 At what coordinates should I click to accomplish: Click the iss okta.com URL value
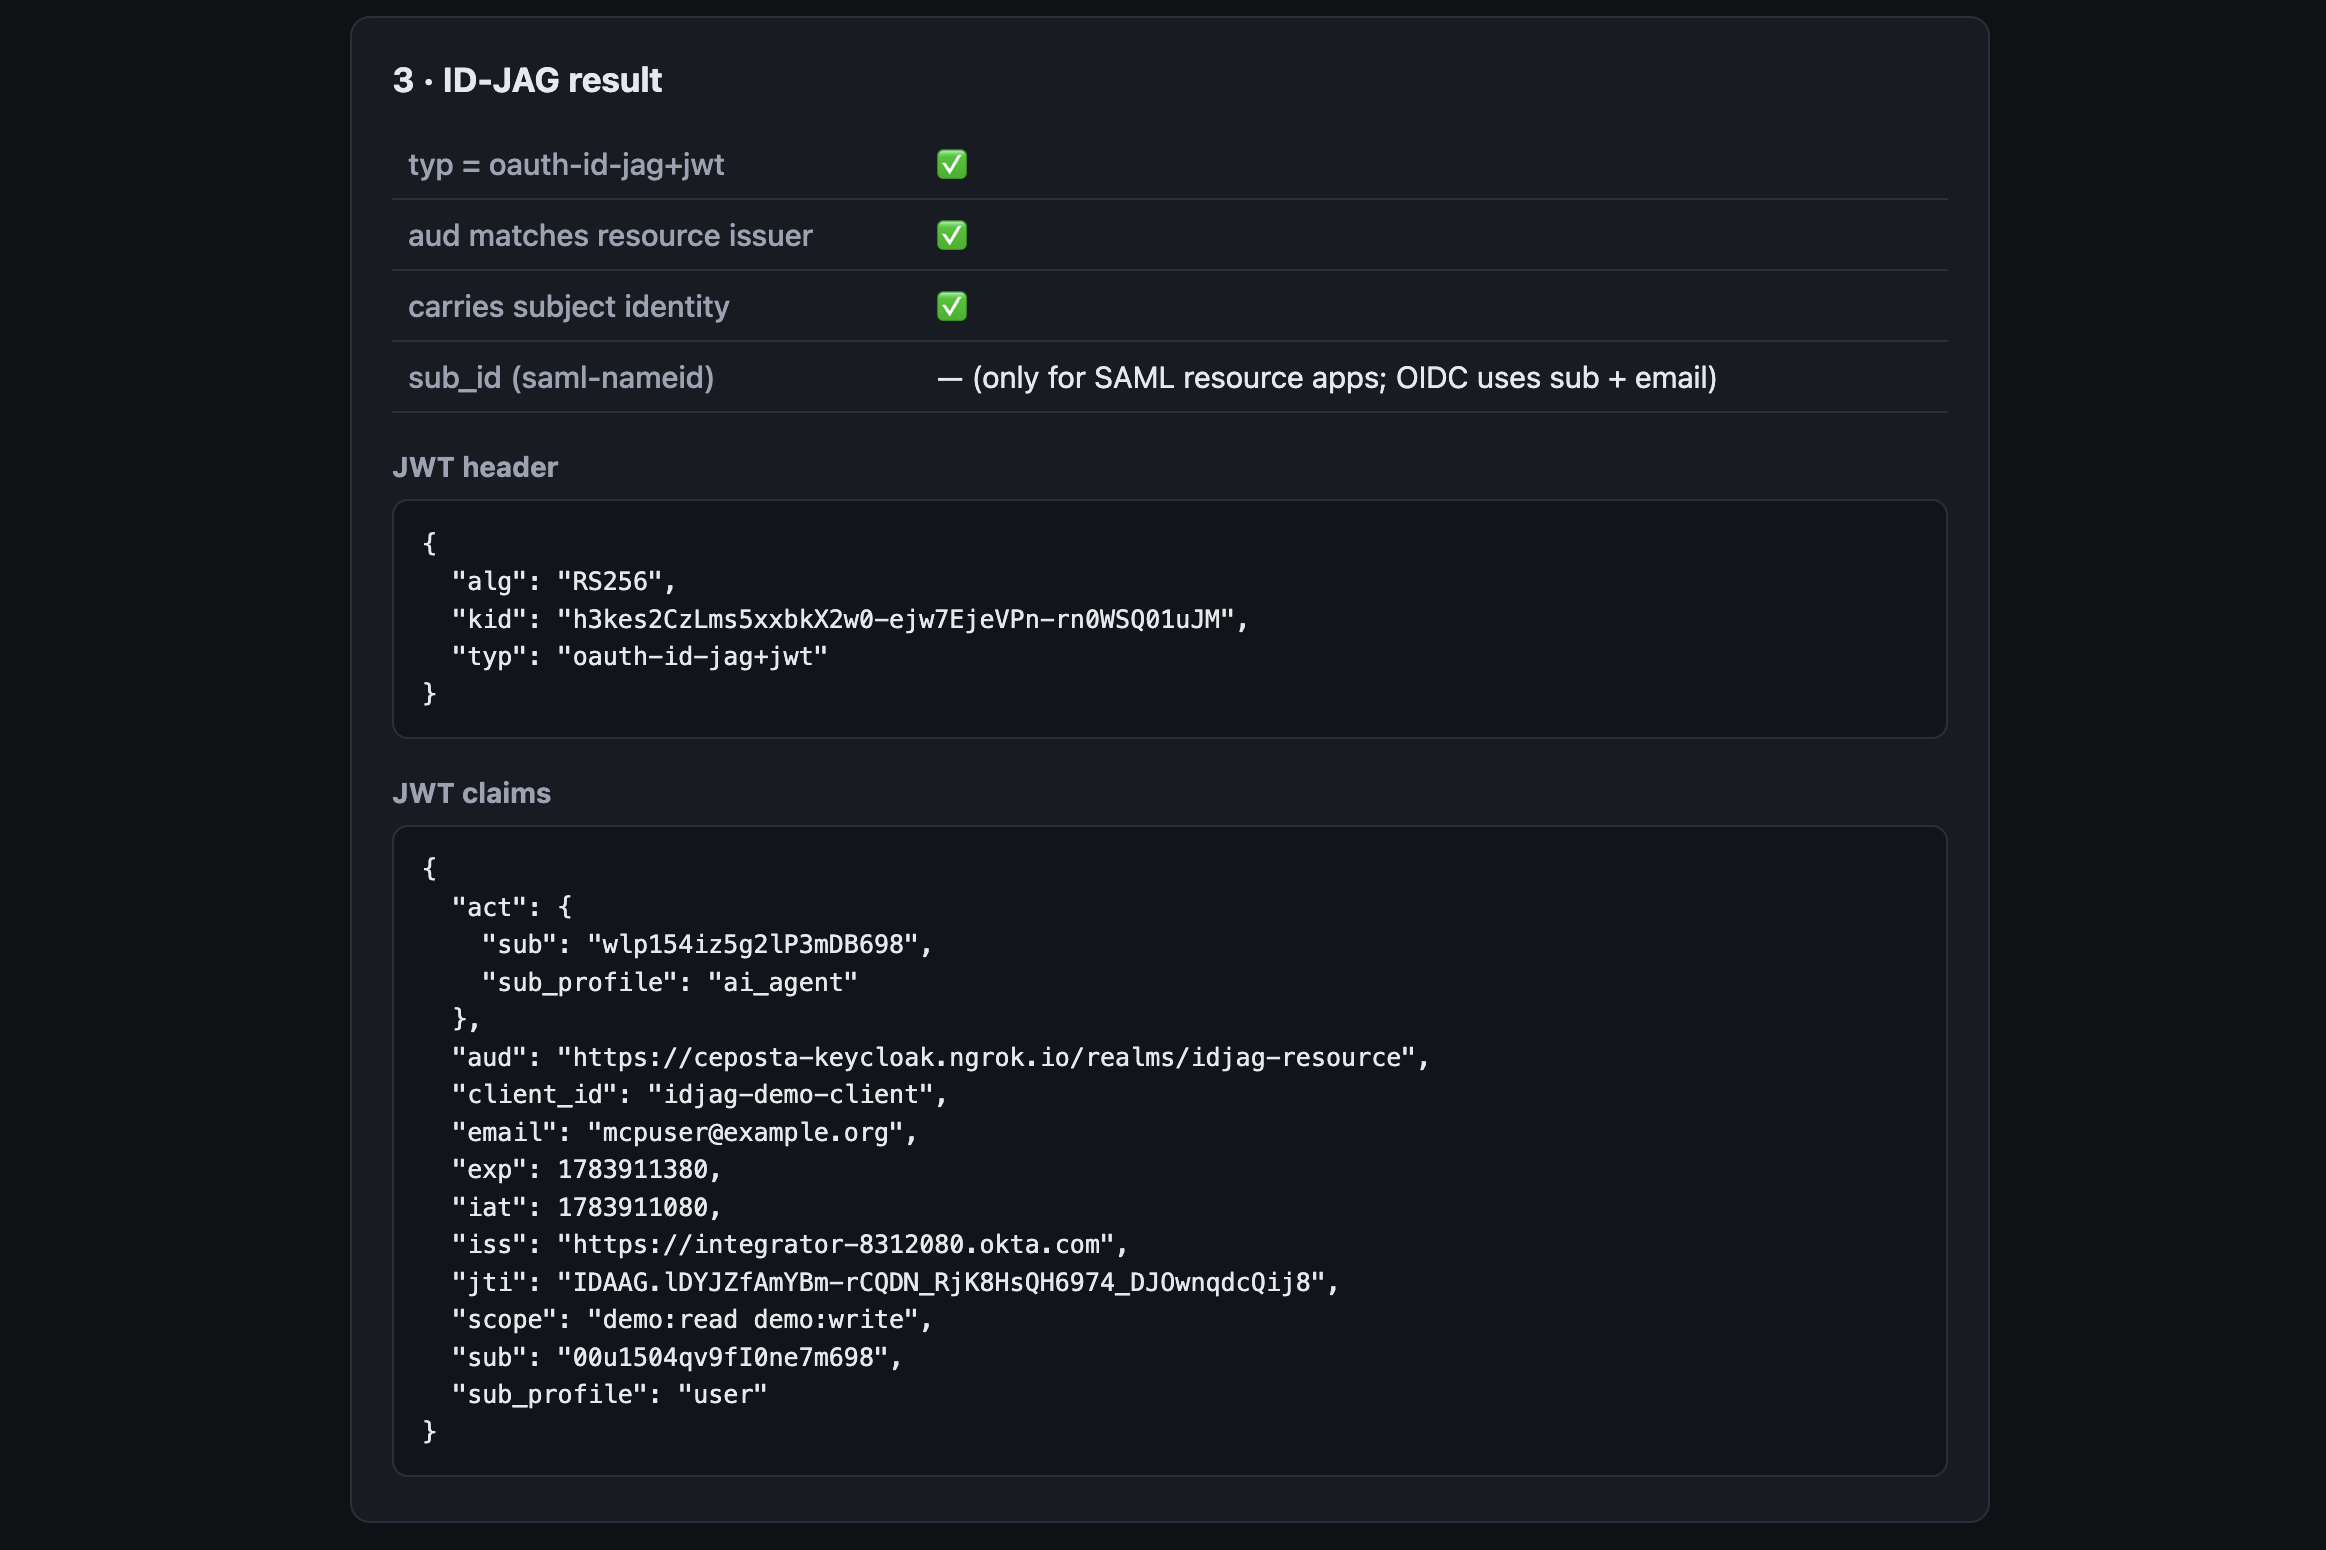coord(835,1244)
